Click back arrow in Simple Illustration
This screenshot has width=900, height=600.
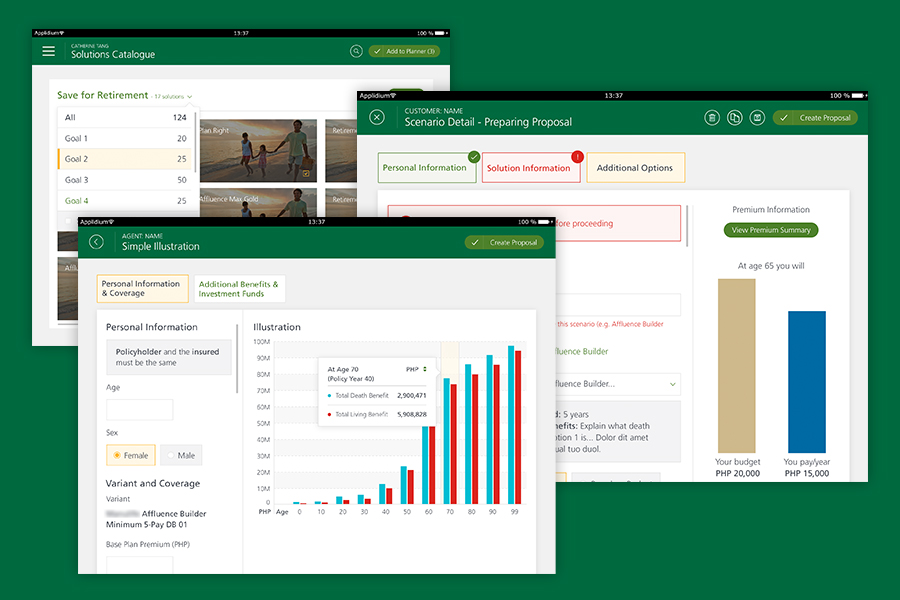[96, 242]
